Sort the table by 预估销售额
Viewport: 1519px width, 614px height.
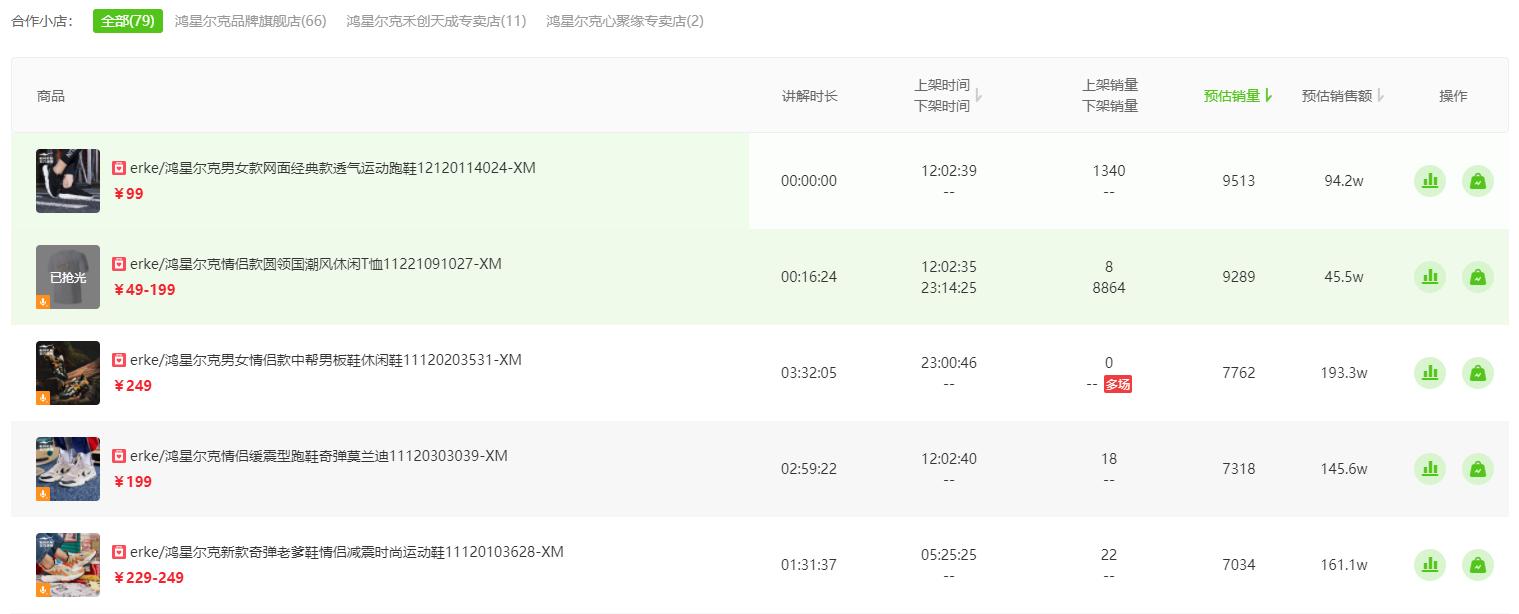pyautogui.click(x=1343, y=96)
